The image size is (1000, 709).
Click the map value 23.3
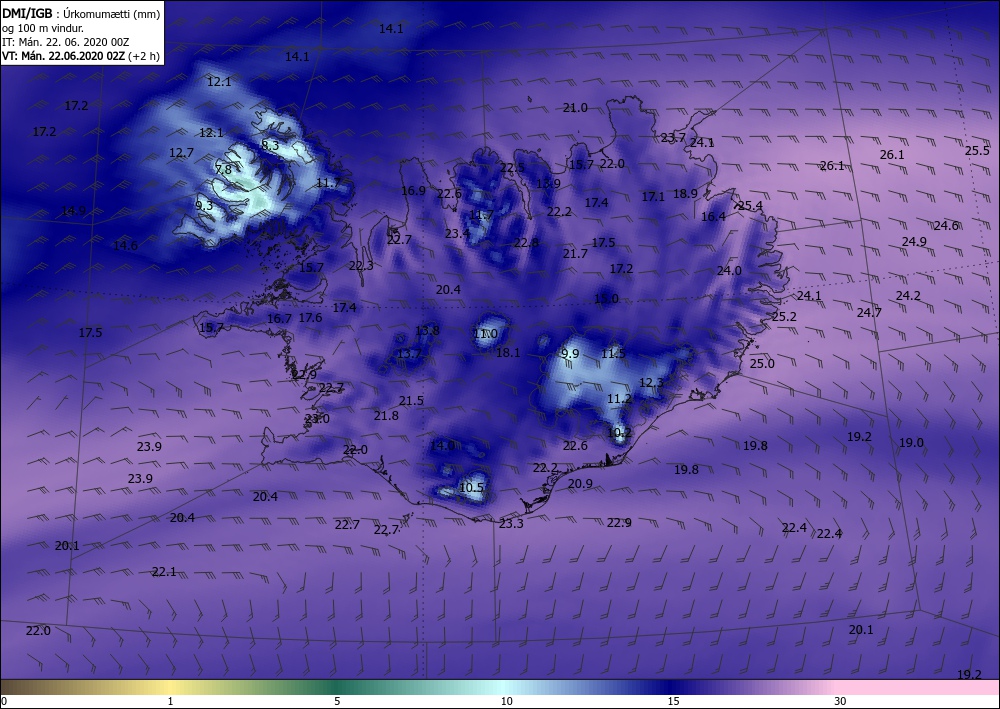511,524
